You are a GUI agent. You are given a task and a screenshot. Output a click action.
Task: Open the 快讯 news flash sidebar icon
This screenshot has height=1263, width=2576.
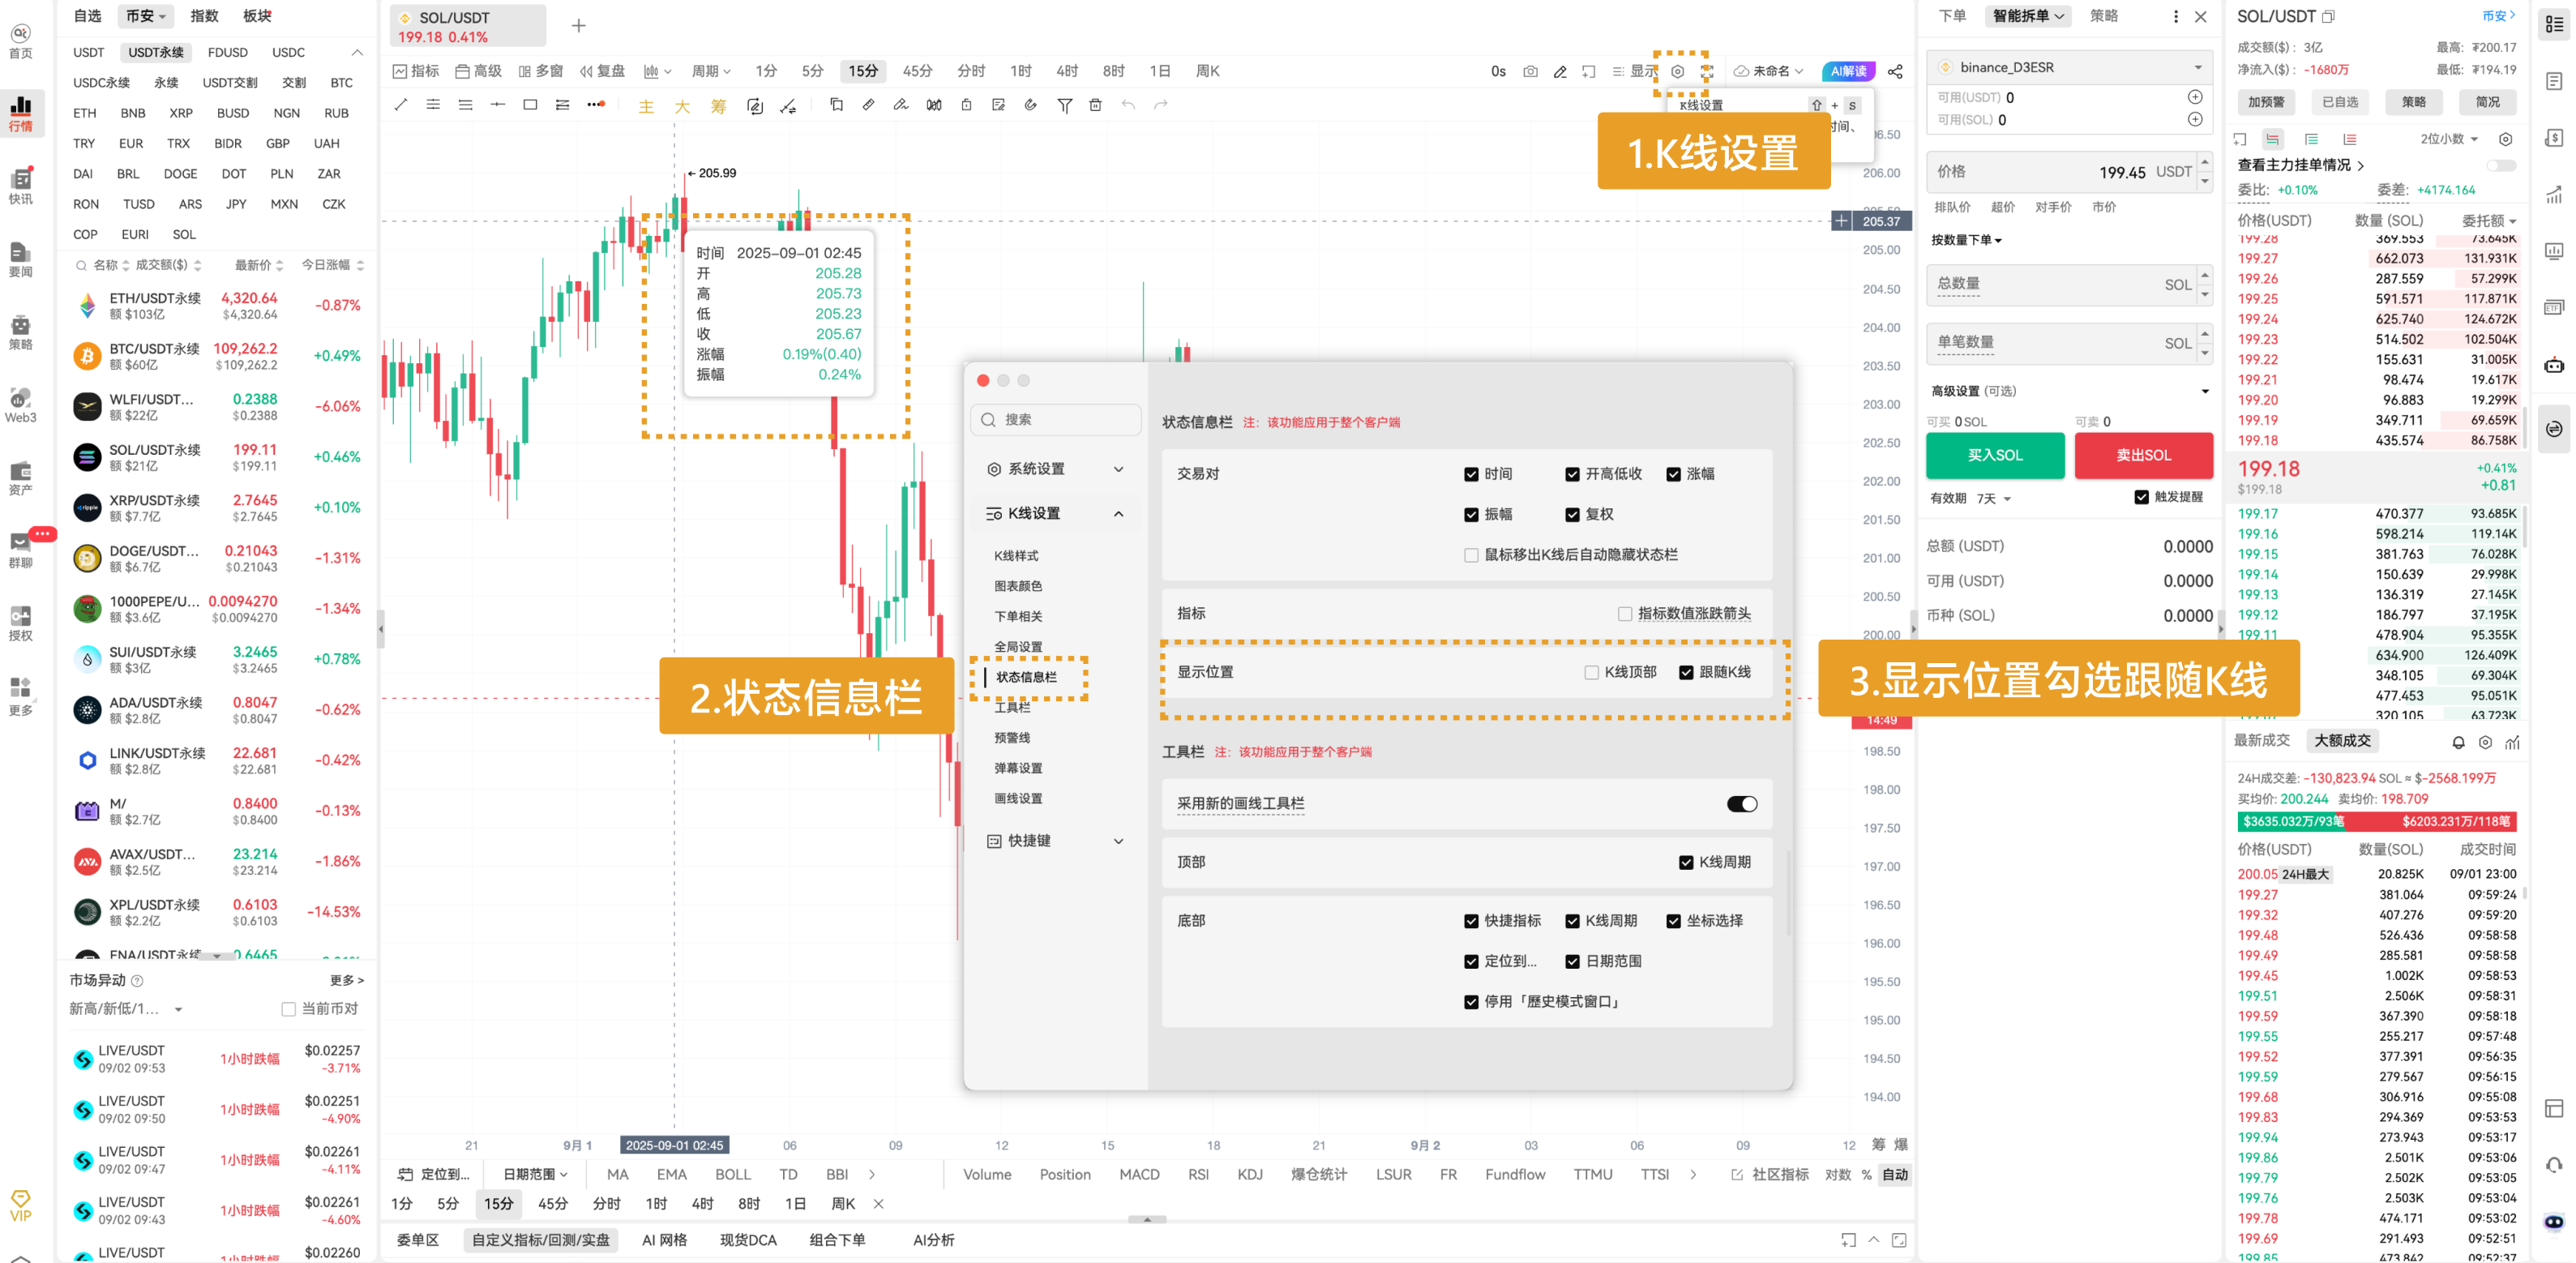tap(21, 186)
